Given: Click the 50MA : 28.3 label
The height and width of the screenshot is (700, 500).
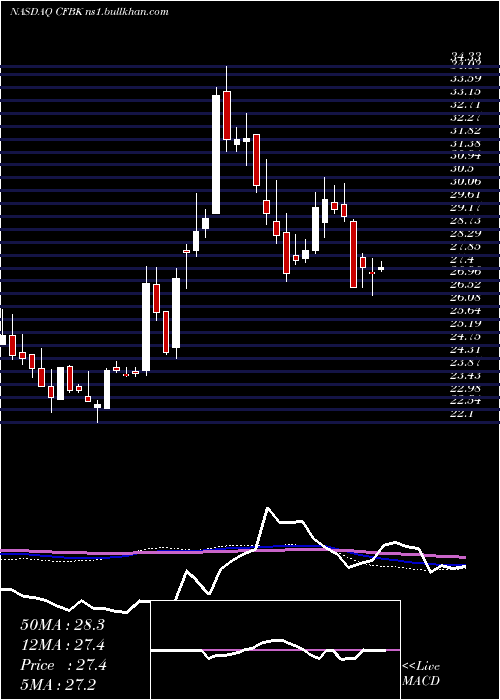Looking at the screenshot, I should [x=62, y=625].
